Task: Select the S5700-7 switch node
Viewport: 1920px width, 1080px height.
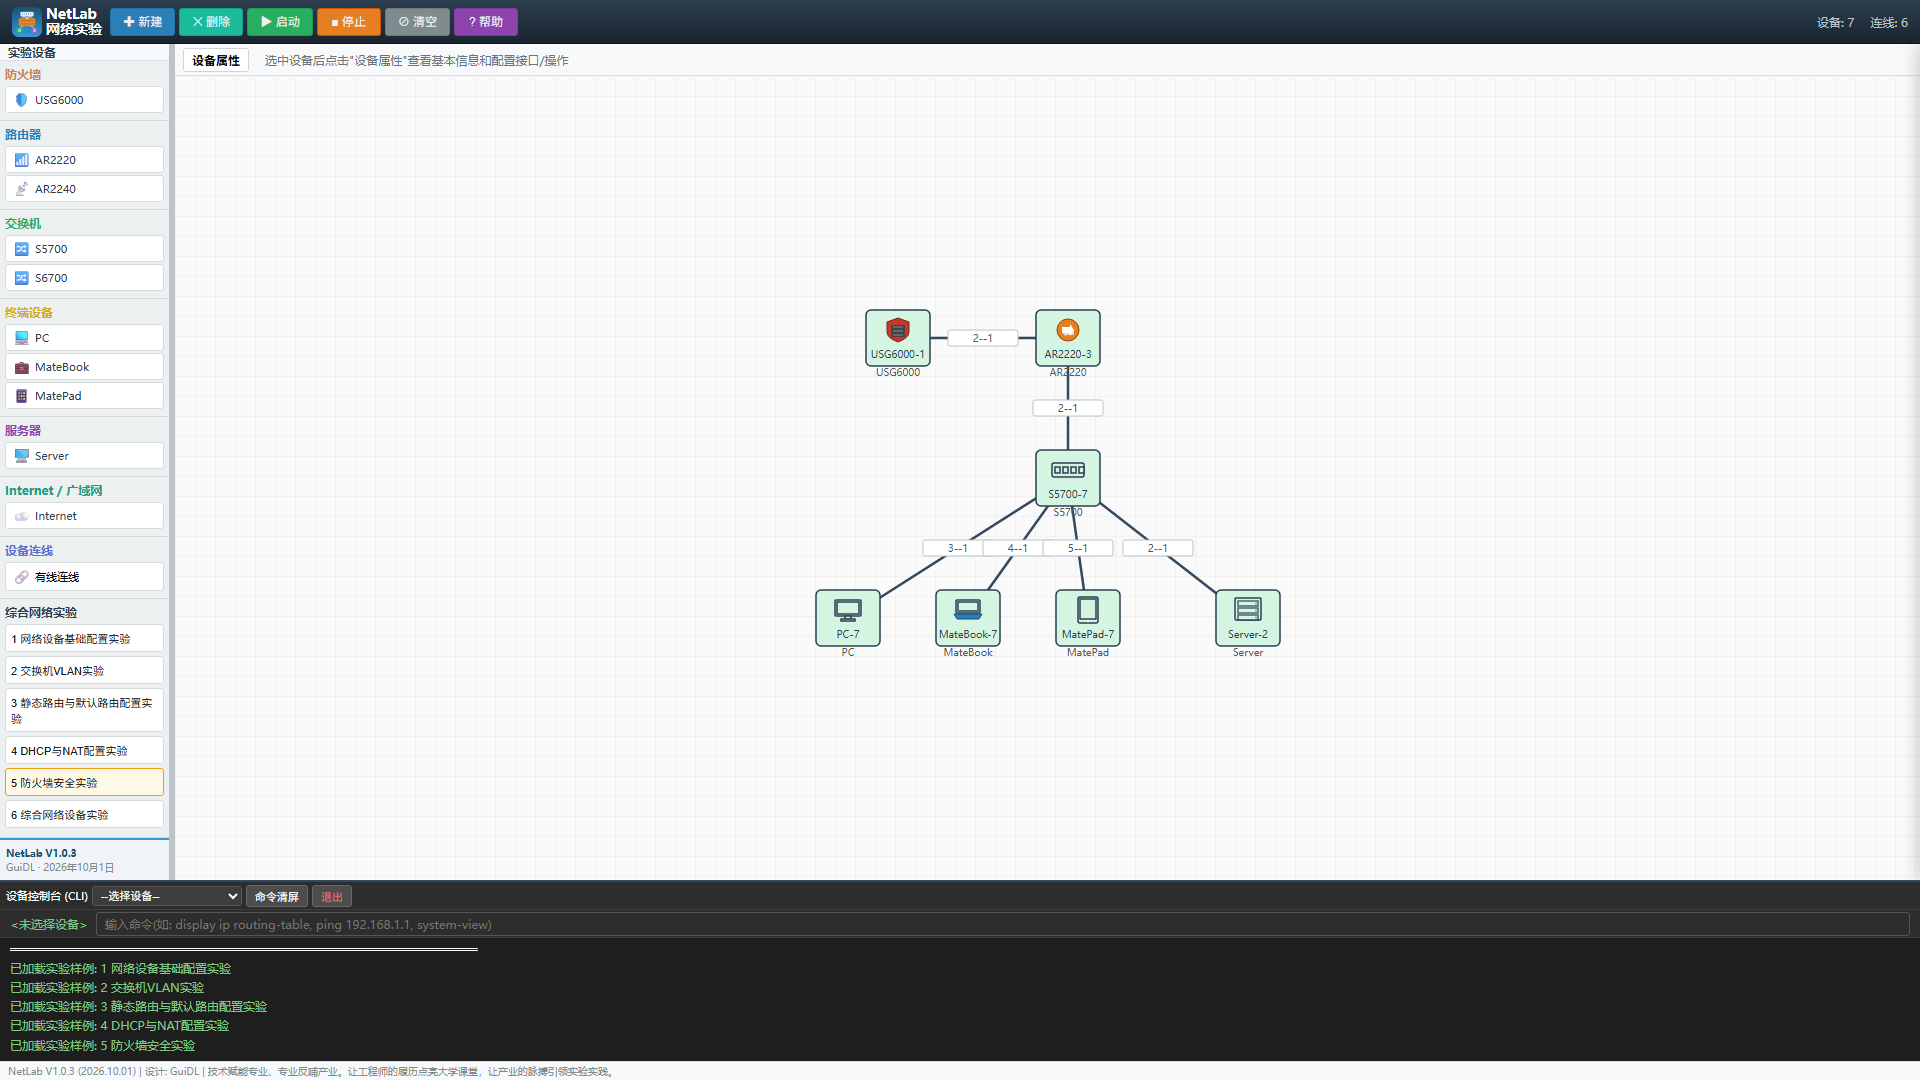Action: (x=1068, y=478)
